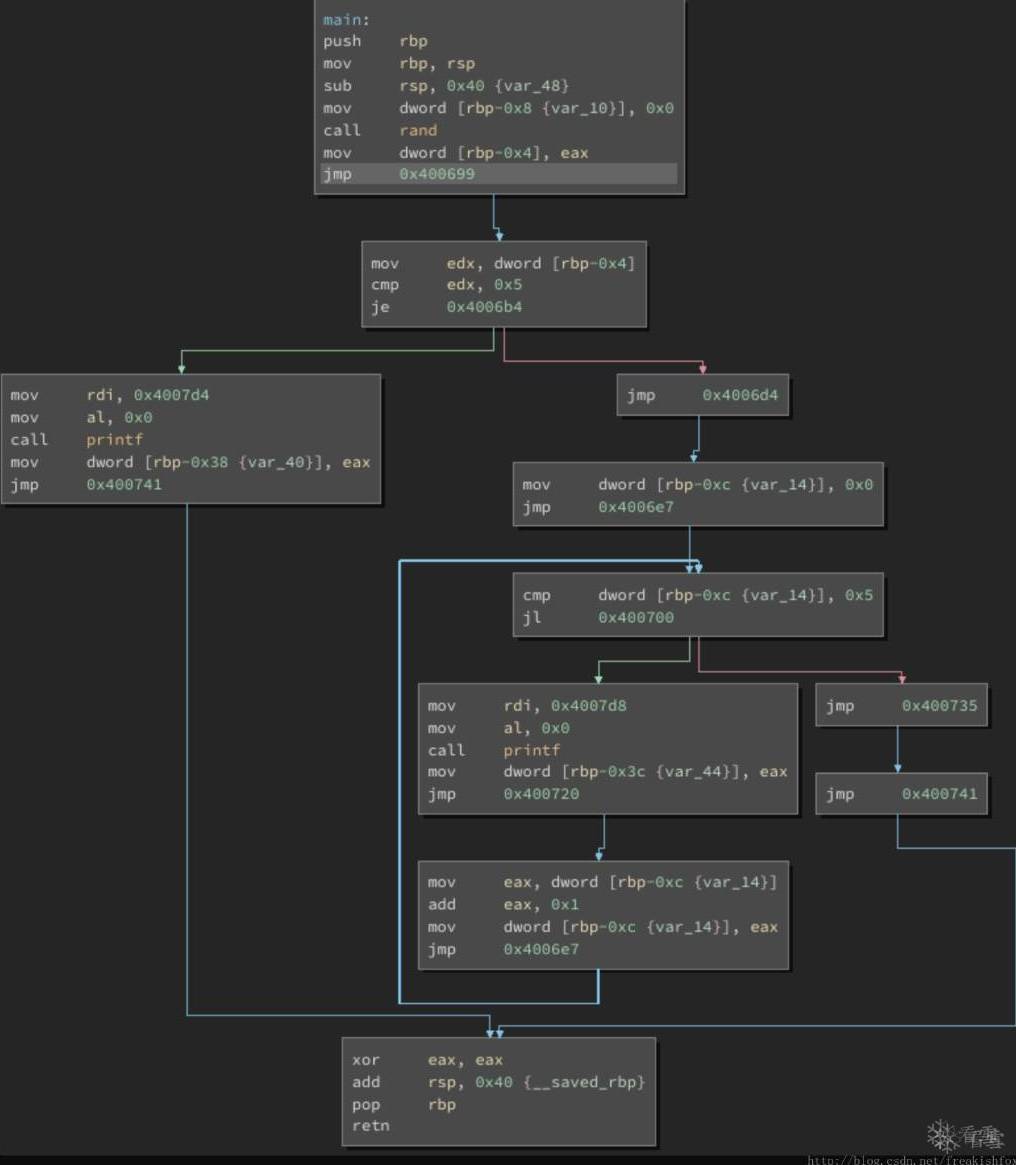Click 0x400741 in the block below 0x400735

[939, 794]
